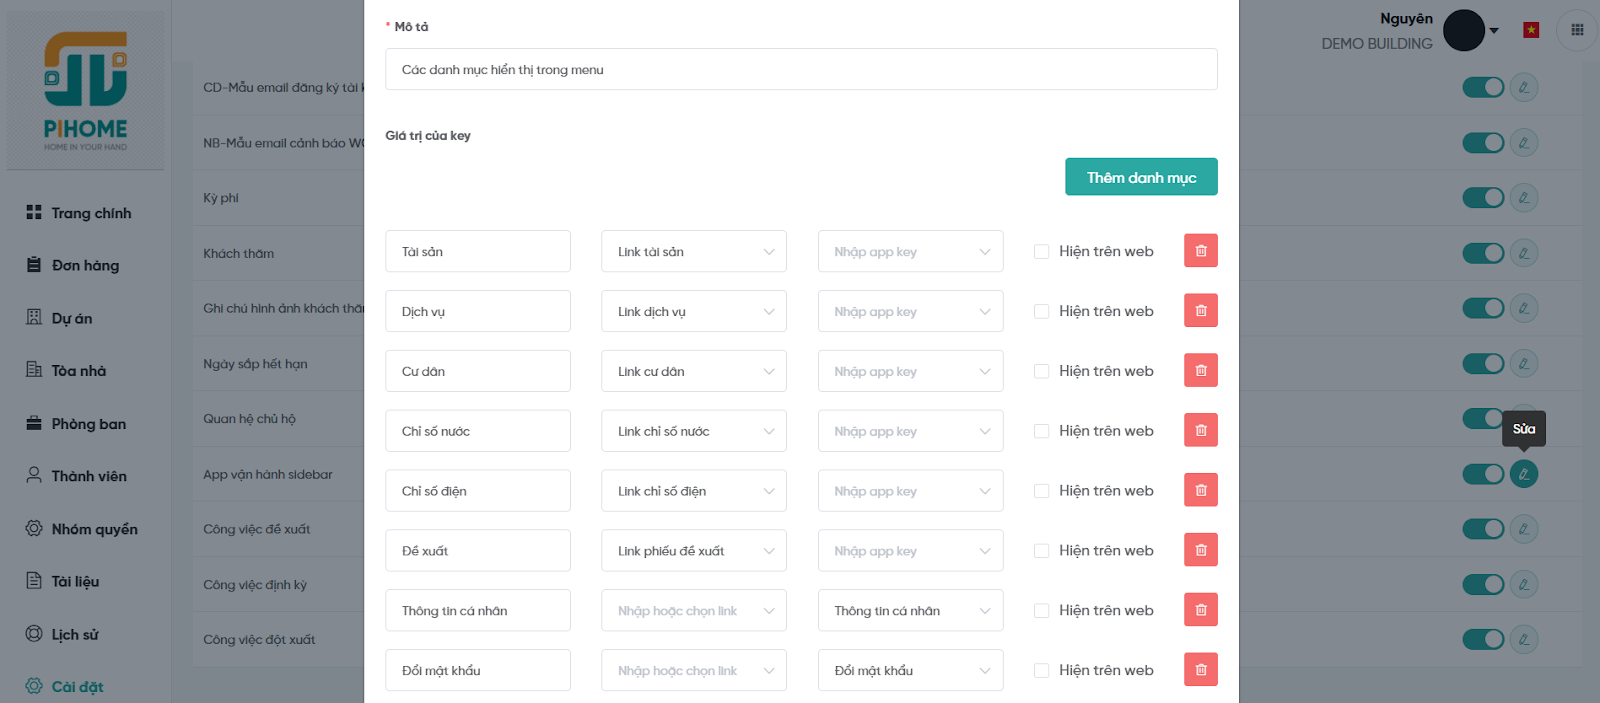Delete the Đề xuất row using trash icon
The image size is (1600, 703).
(x=1200, y=550)
